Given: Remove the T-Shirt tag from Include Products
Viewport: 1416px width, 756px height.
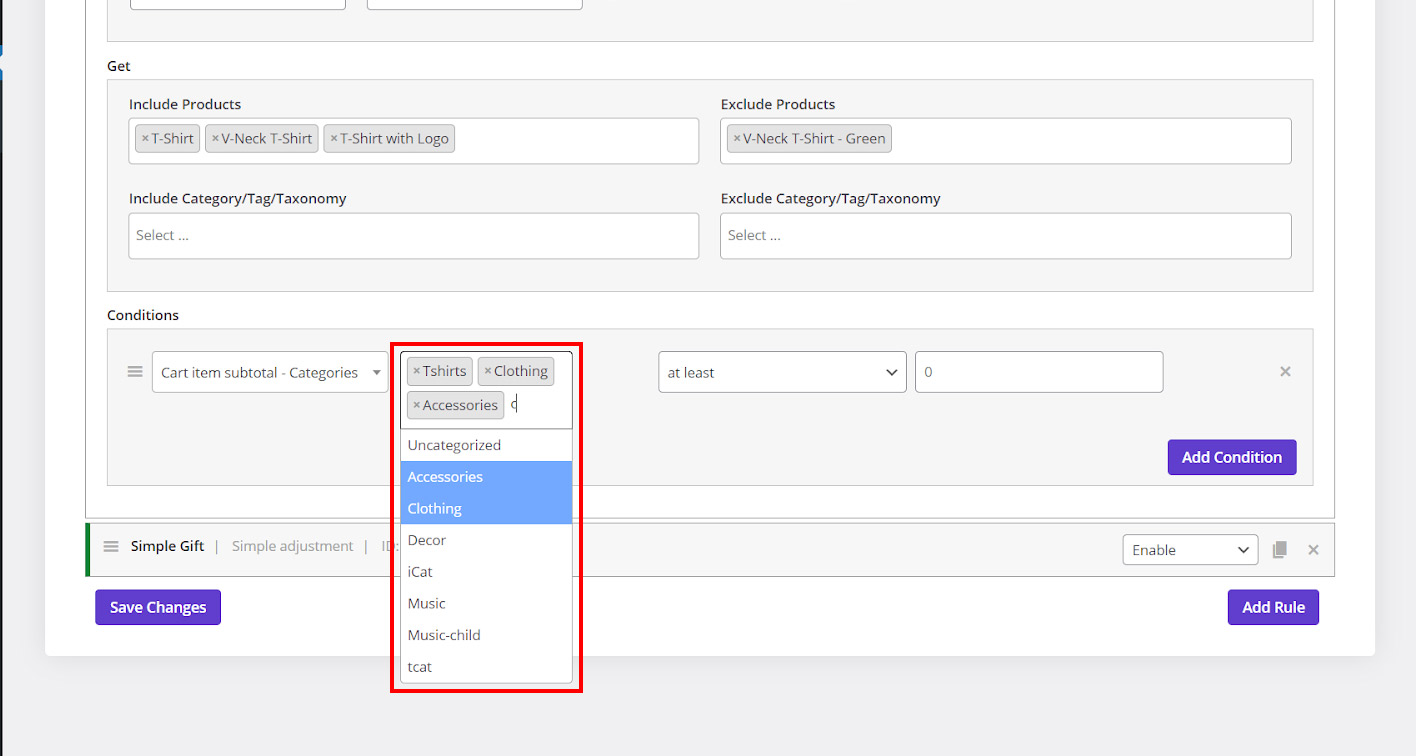Looking at the screenshot, I should coord(145,139).
